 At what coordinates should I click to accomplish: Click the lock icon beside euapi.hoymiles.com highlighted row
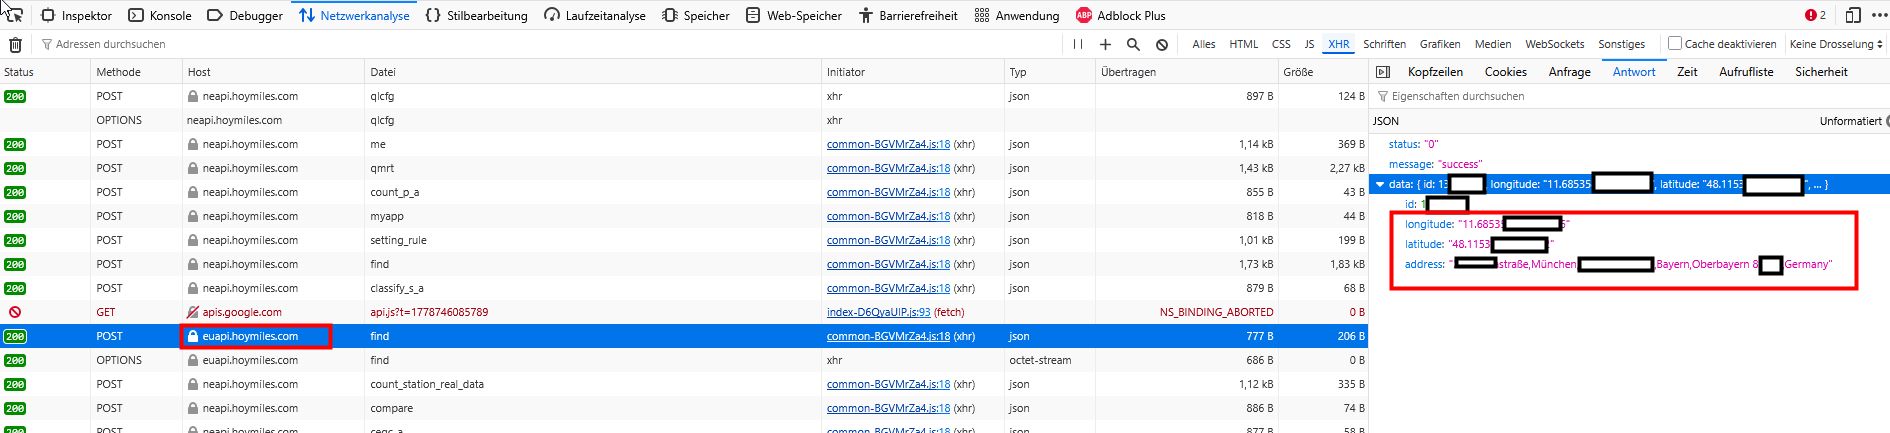coord(193,336)
